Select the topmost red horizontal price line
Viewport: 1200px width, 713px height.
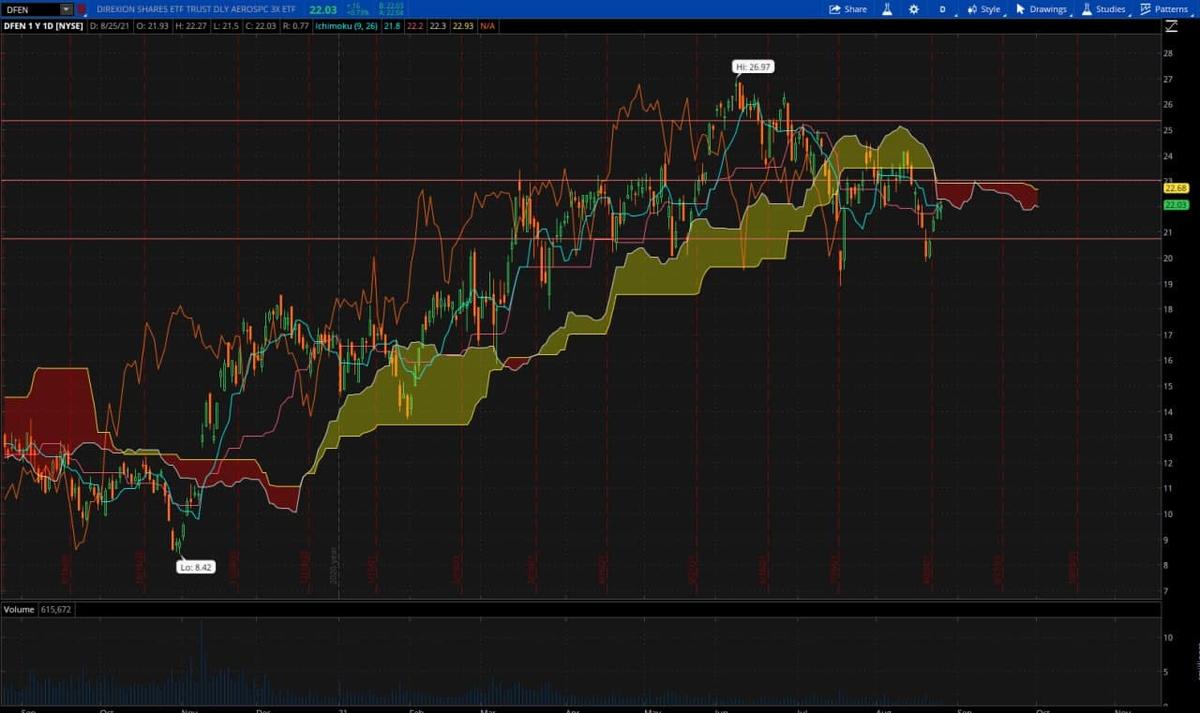(580, 121)
